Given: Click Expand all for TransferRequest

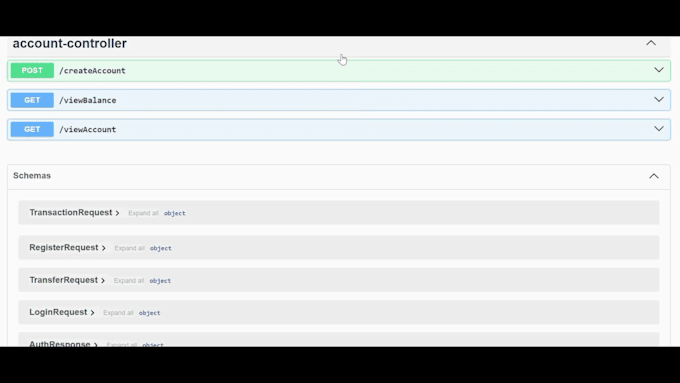Looking at the screenshot, I should (x=129, y=281).
